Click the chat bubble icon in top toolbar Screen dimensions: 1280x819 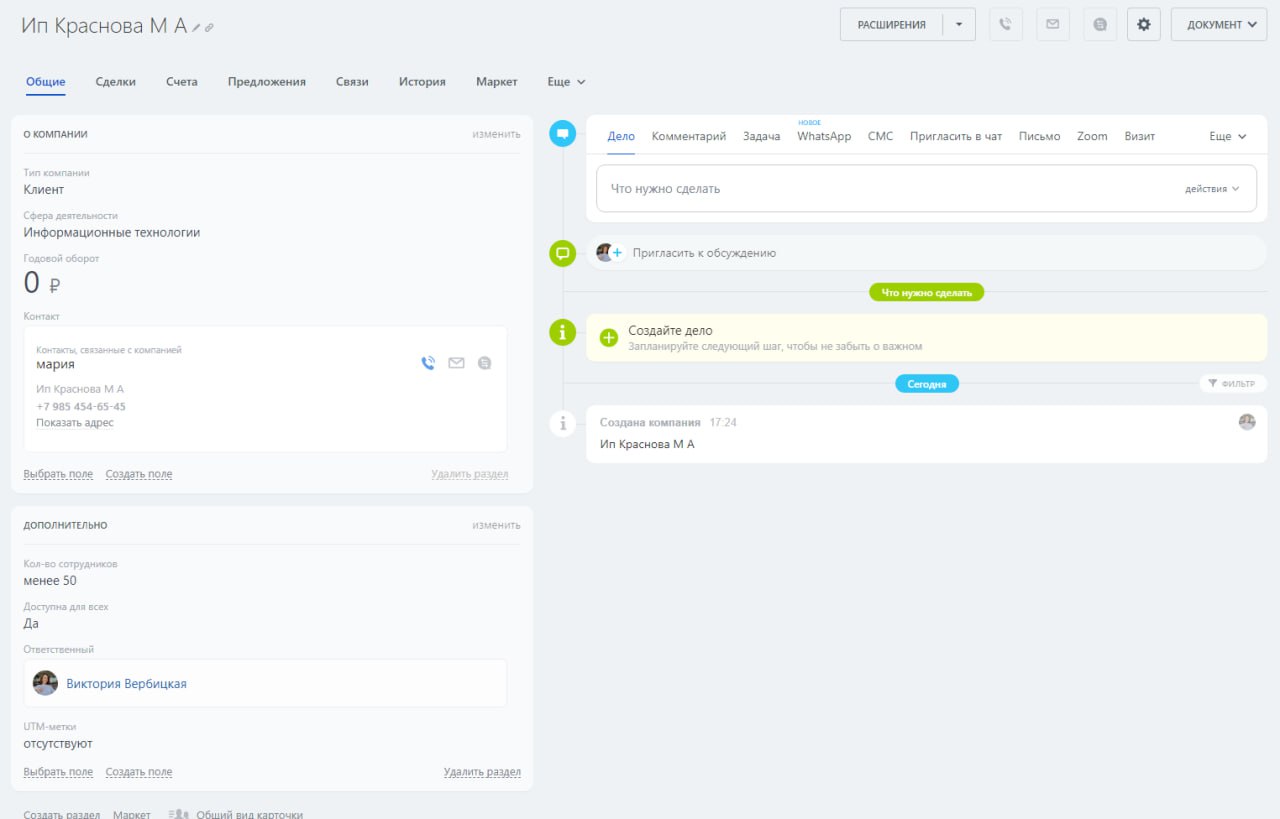pos(1100,25)
